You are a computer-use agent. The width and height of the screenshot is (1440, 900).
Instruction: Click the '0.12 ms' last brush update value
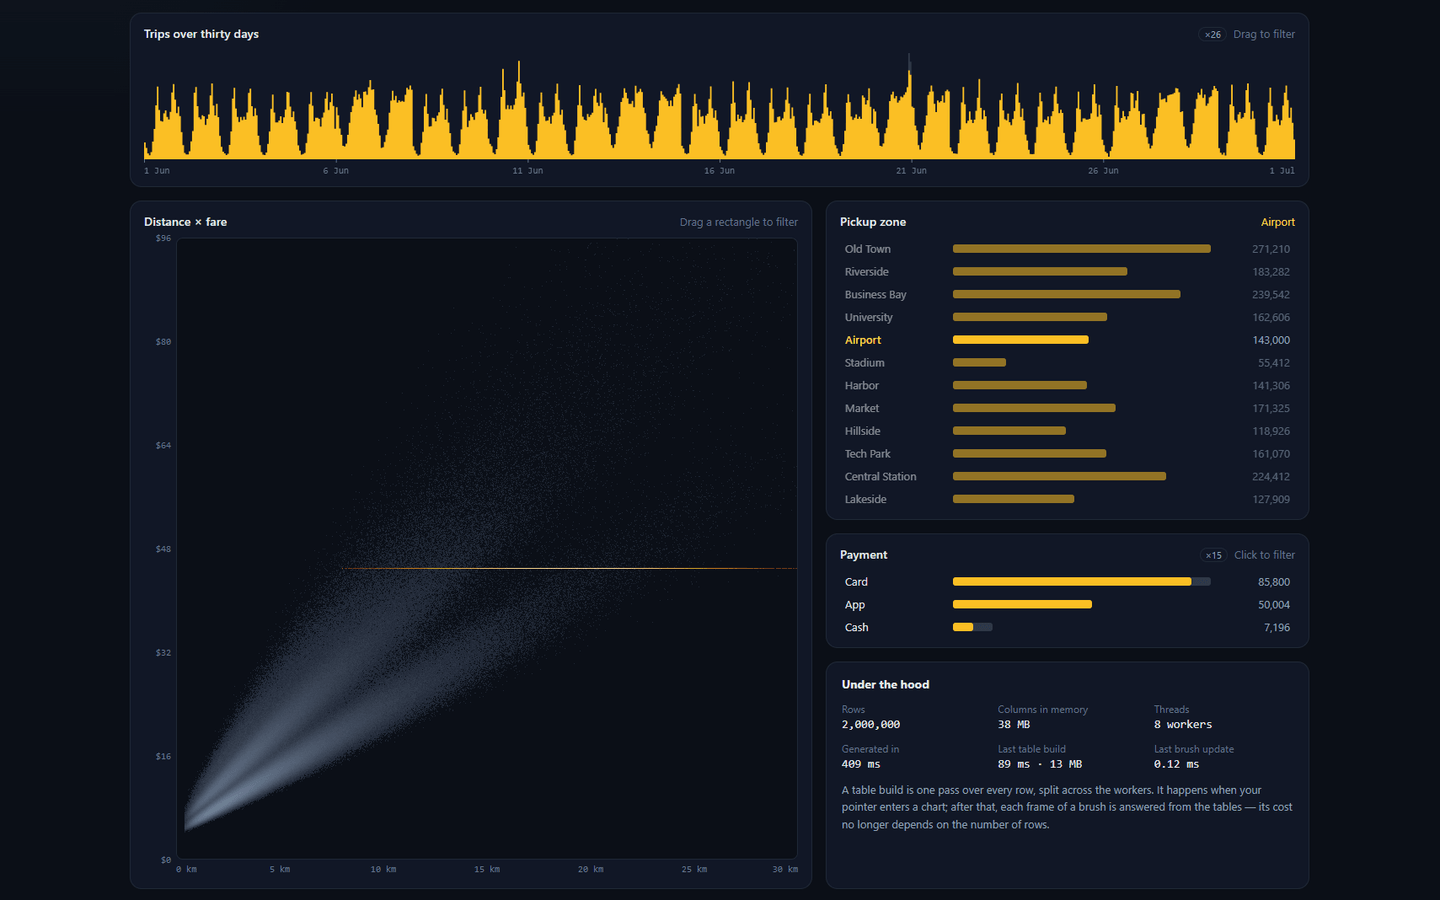coord(1176,764)
